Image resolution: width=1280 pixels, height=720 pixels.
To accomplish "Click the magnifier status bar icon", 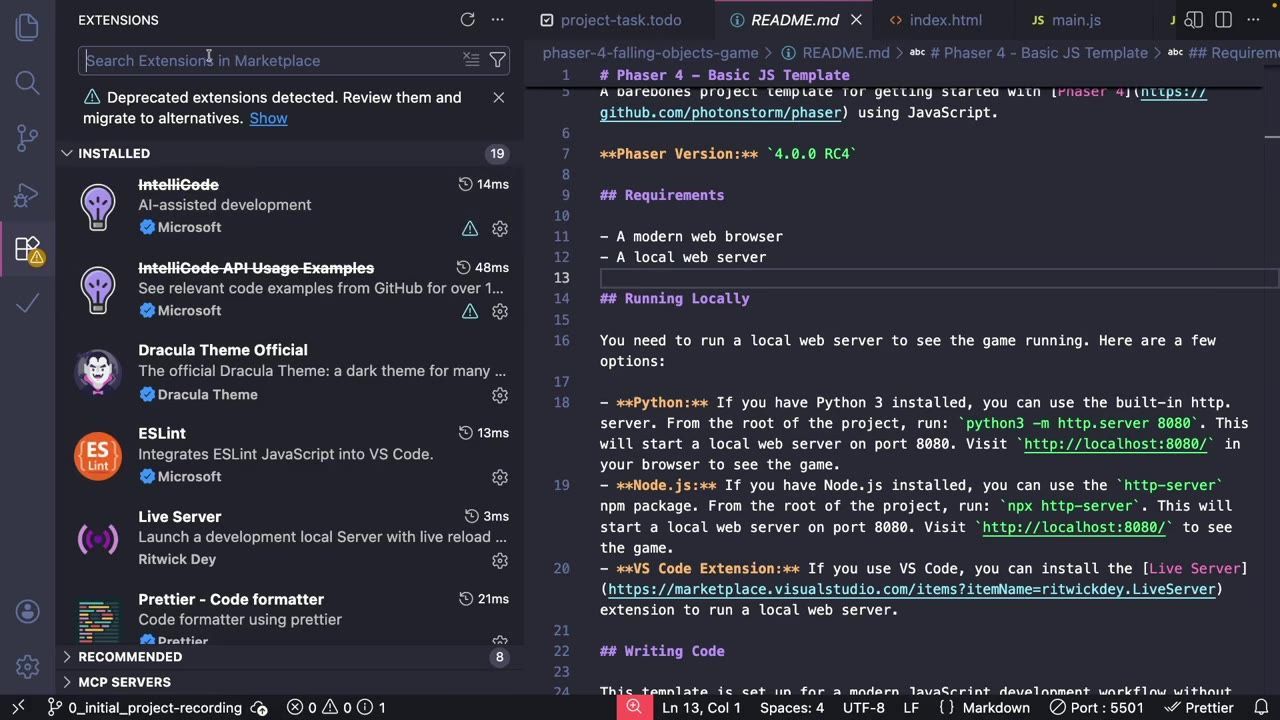I will tap(633, 707).
